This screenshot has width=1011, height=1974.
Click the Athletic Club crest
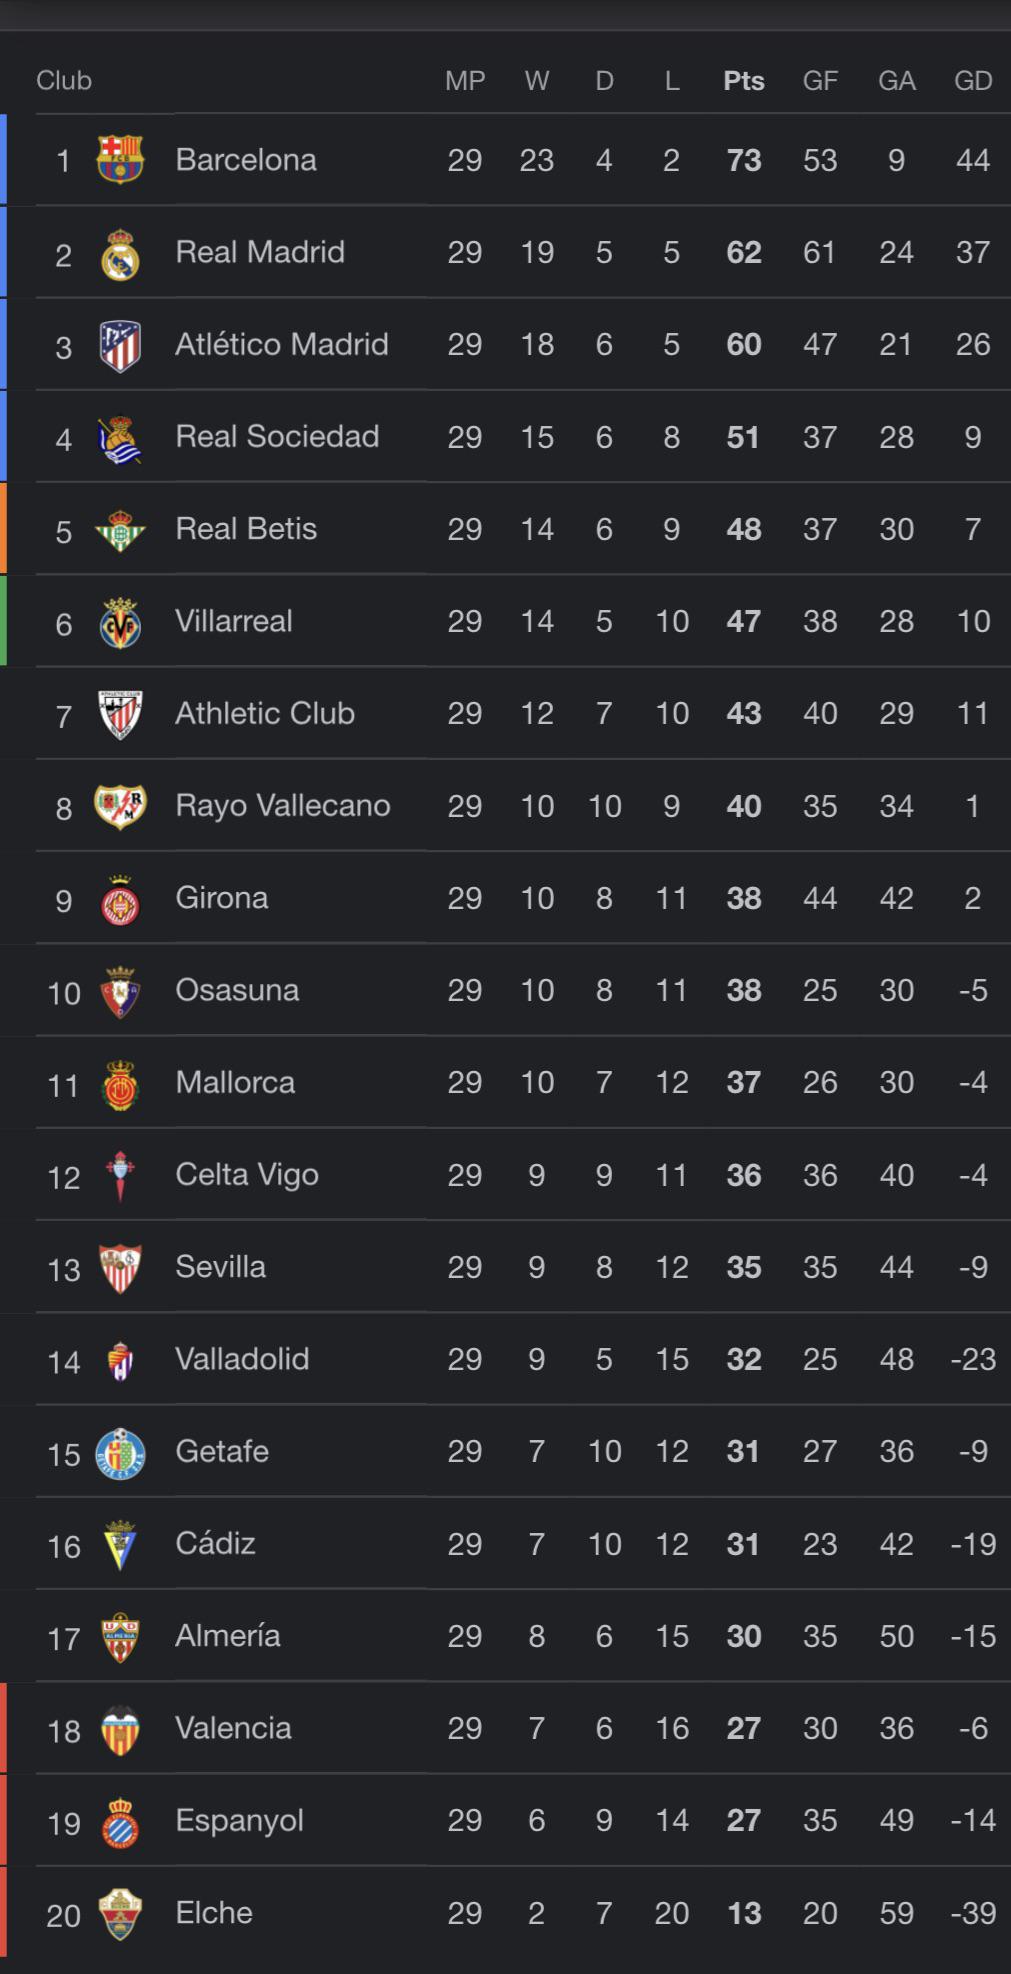[120, 715]
